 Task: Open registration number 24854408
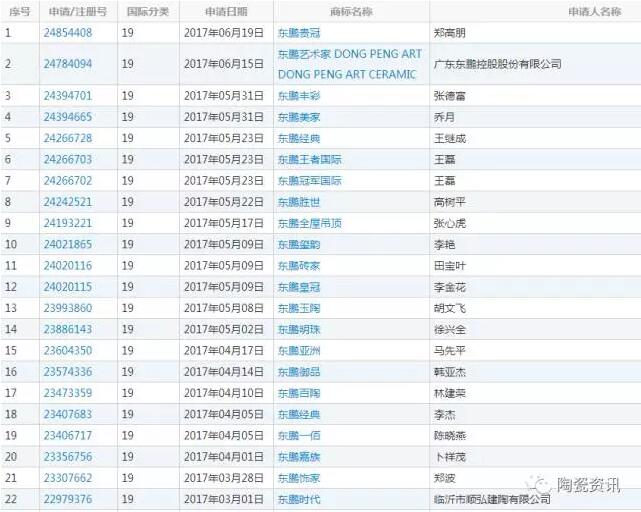pos(68,33)
